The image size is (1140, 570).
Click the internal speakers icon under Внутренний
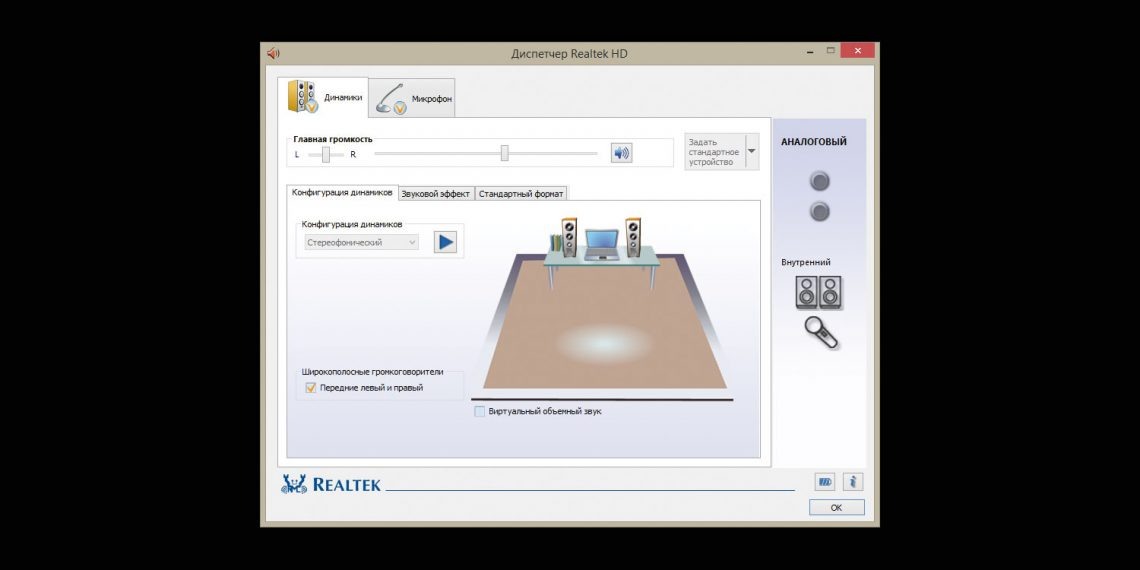[x=819, y=293]
